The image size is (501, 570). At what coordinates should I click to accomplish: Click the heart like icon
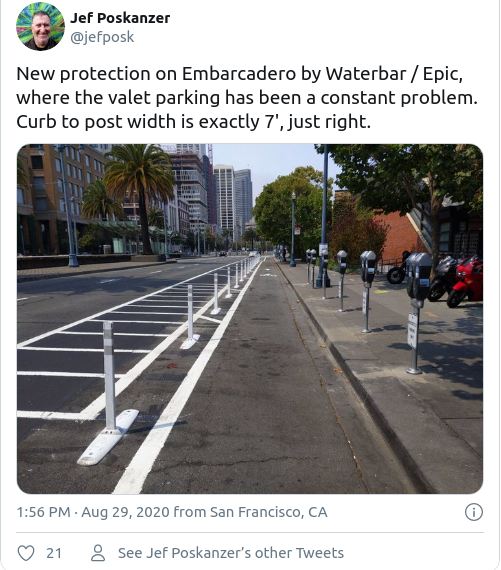pyautogui.click(x=26, y=553)
